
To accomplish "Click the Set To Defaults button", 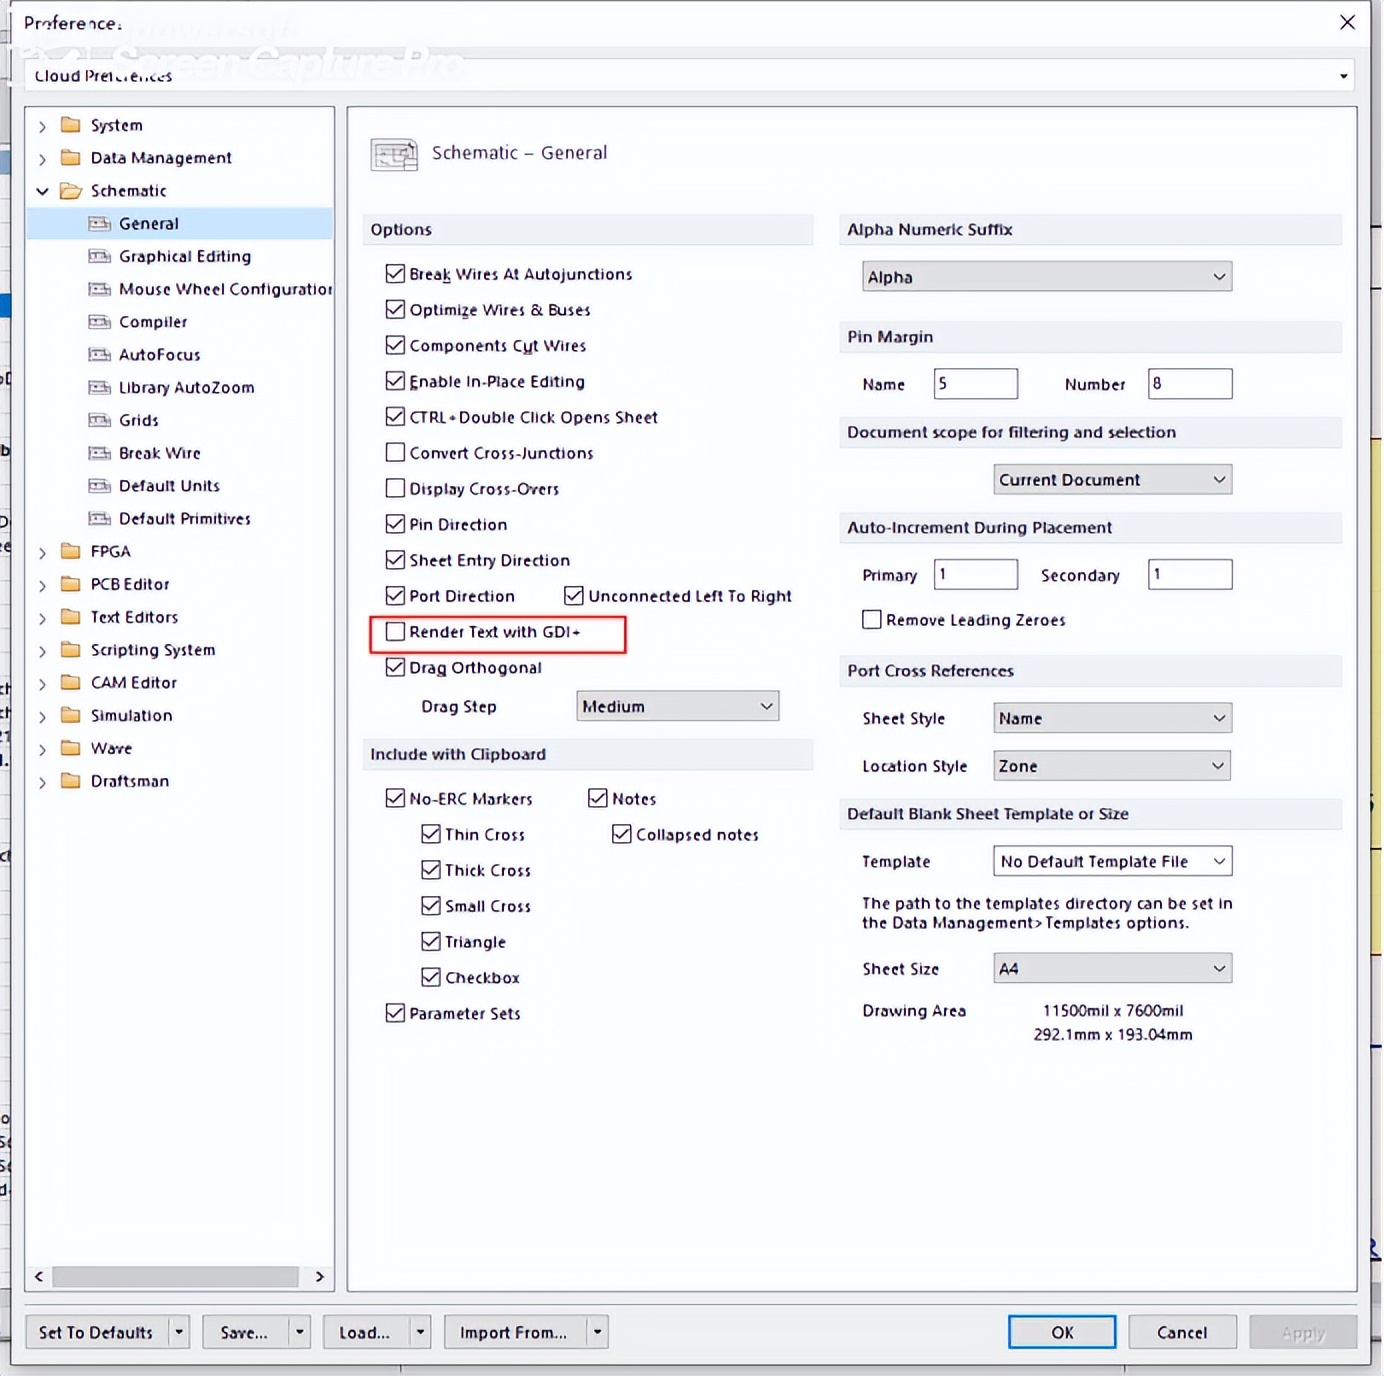I will click(96, 1332).
